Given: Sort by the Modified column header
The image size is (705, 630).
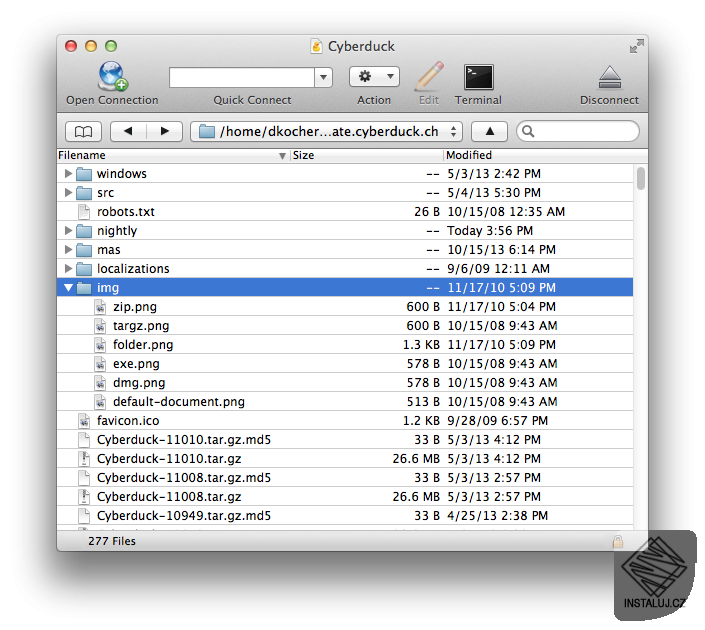Looking at the screenshot, I should coord(546,156).
